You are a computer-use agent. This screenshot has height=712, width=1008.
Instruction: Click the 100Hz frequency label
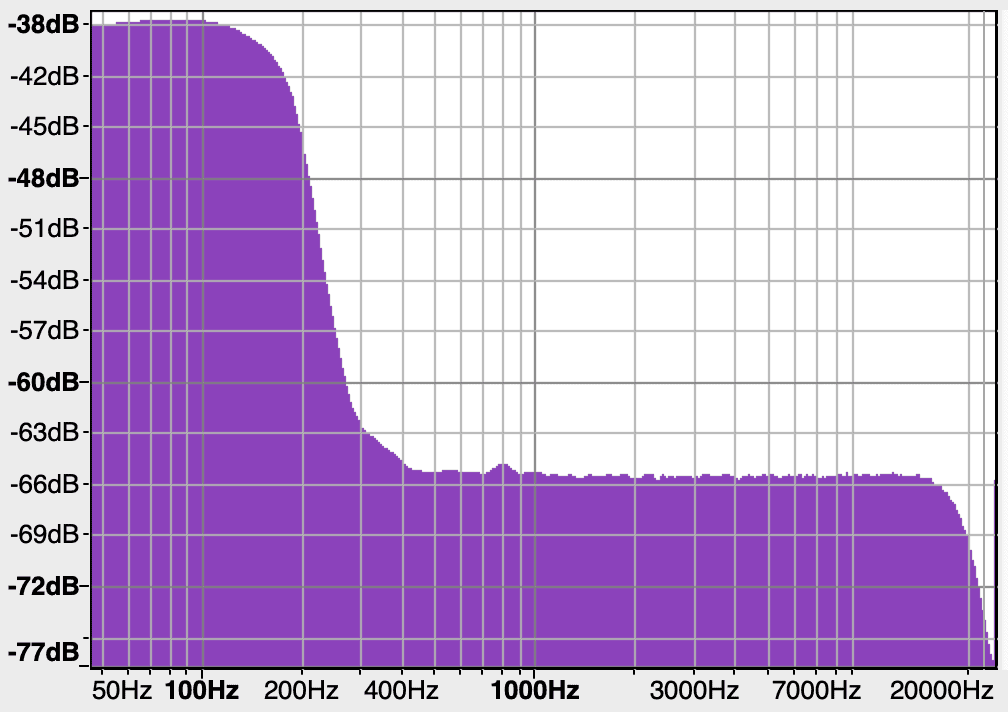202,691
